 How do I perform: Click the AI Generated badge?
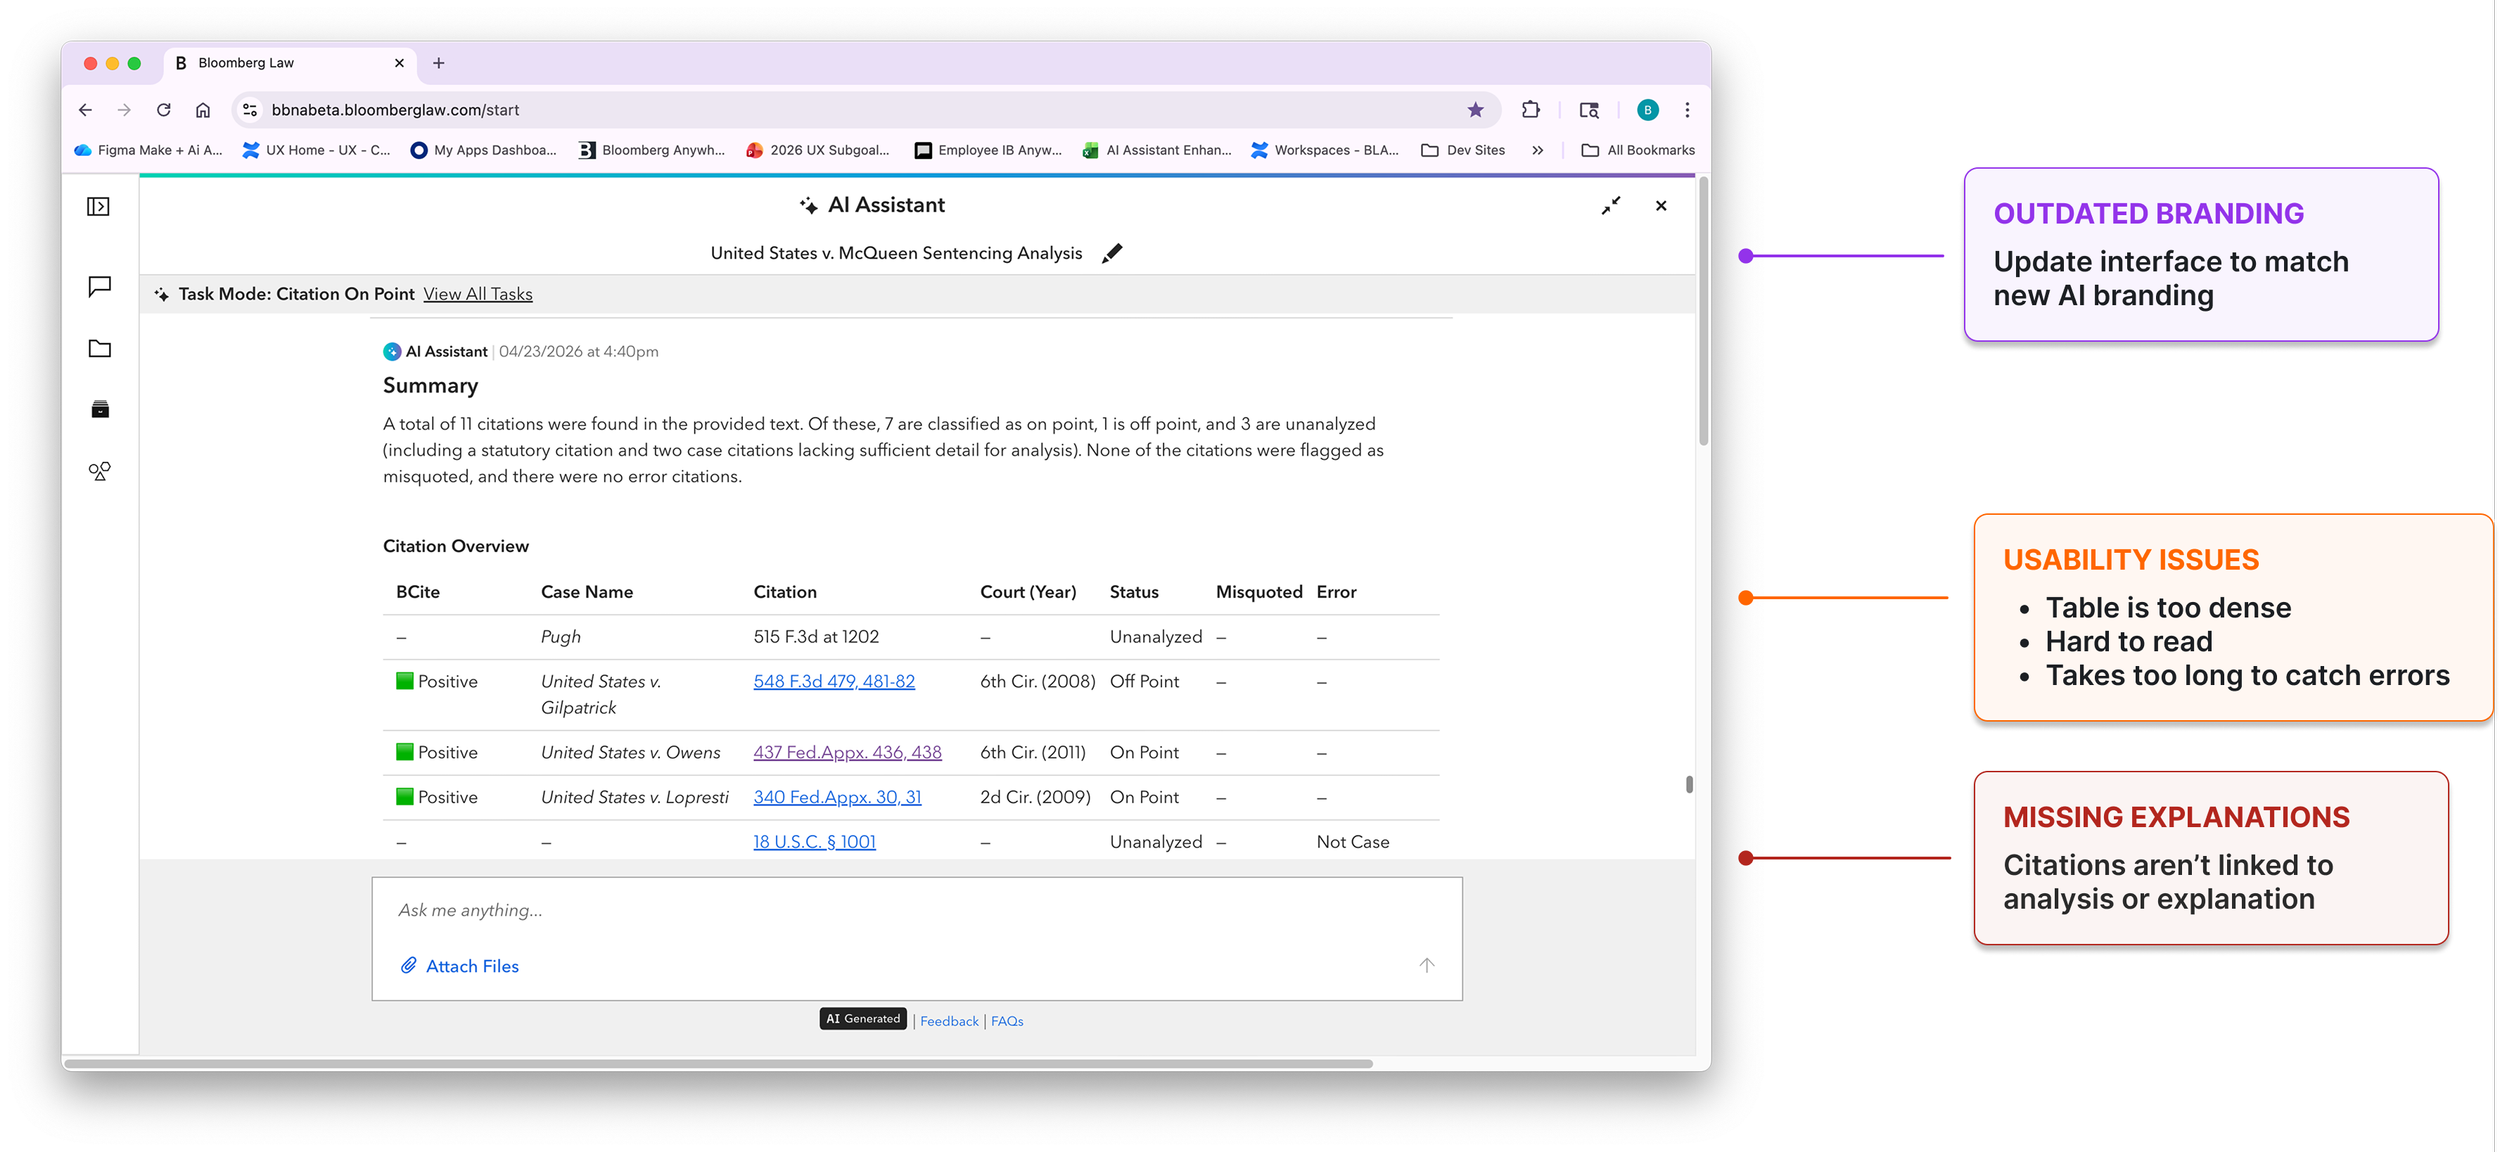point(863,1019)
